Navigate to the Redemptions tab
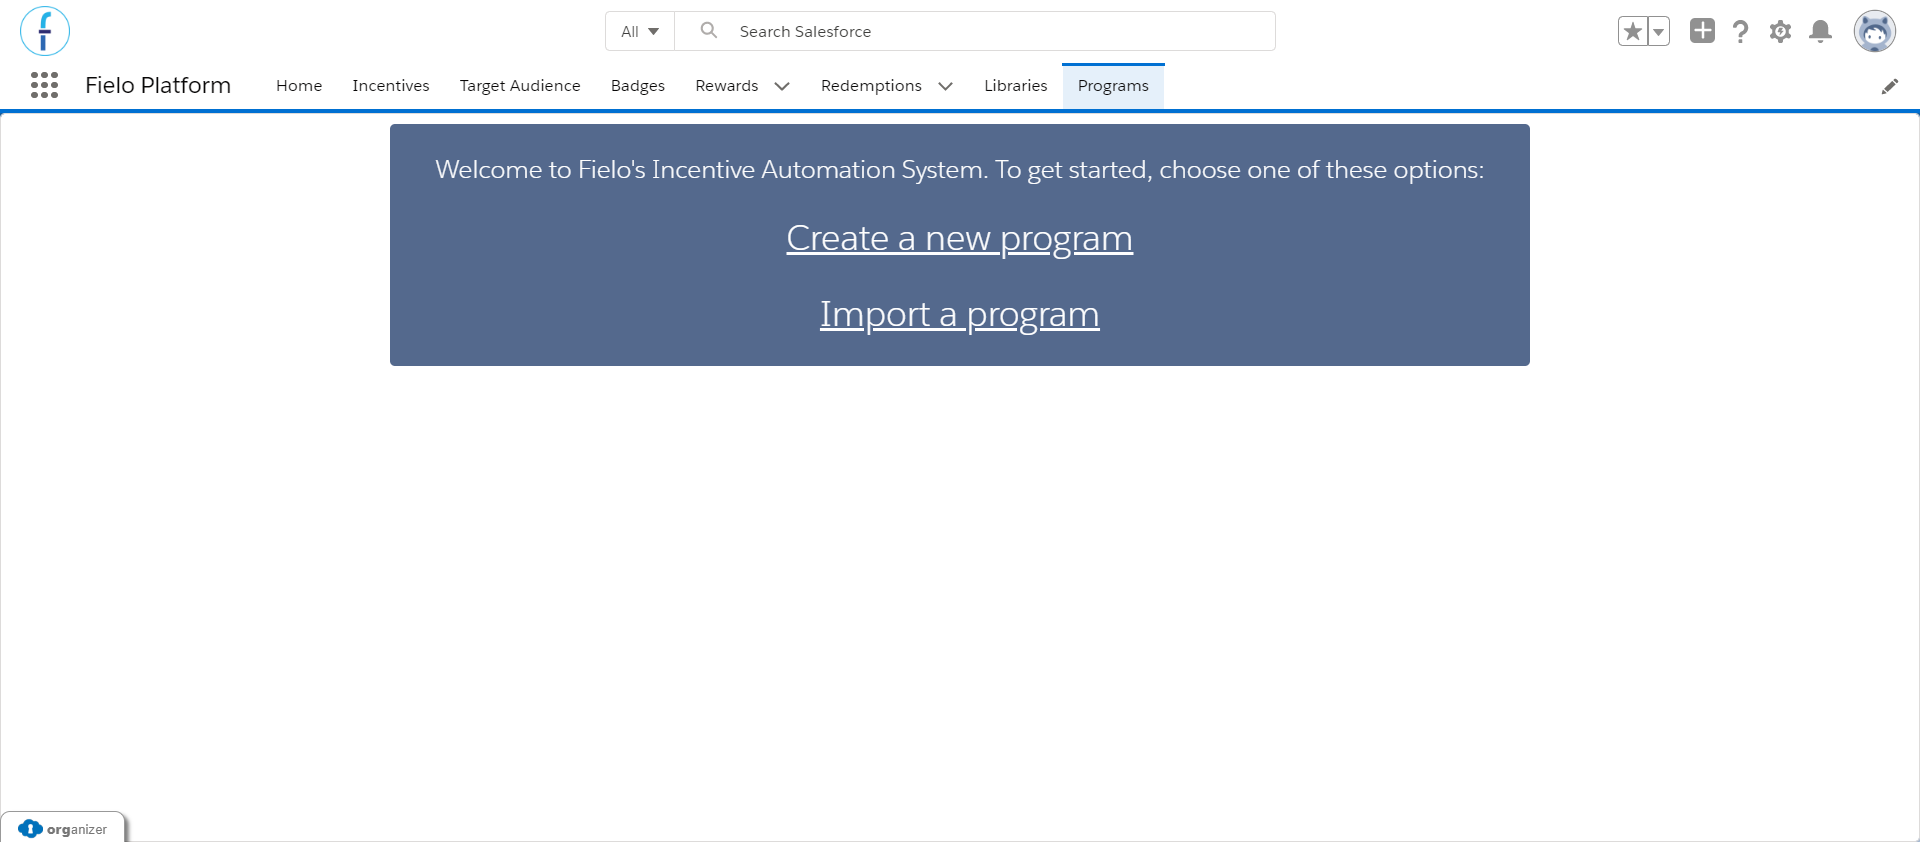 coord(871,86)
